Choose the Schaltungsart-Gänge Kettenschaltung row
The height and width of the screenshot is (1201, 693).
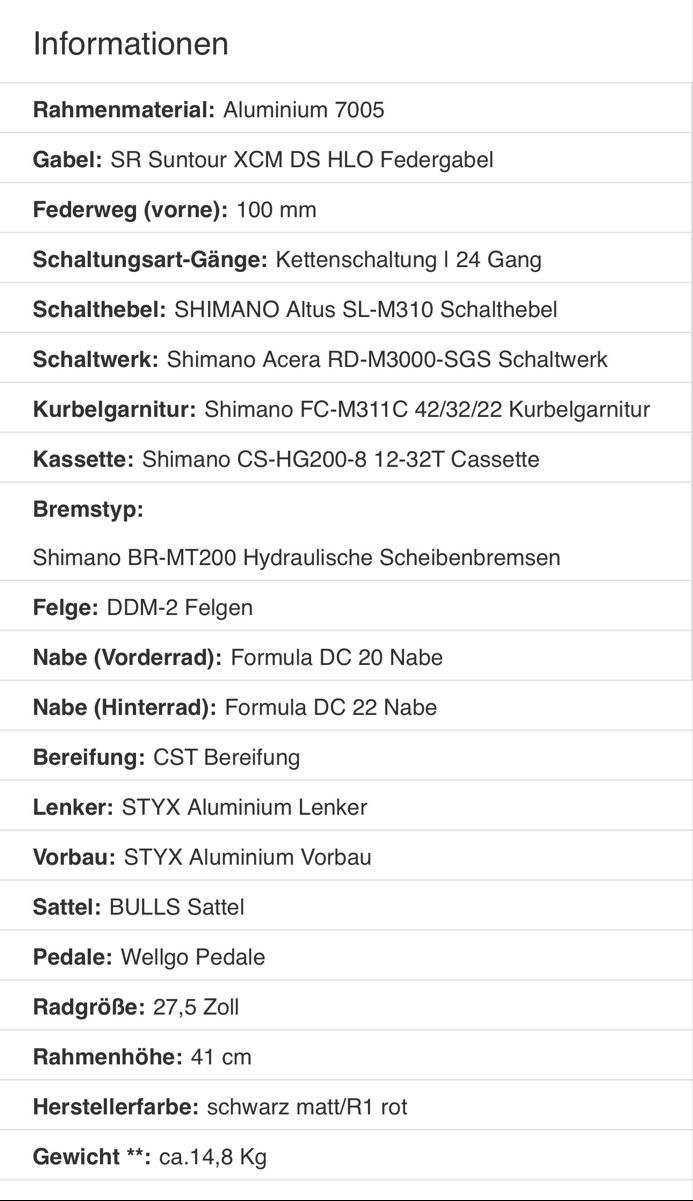(346, 259)
